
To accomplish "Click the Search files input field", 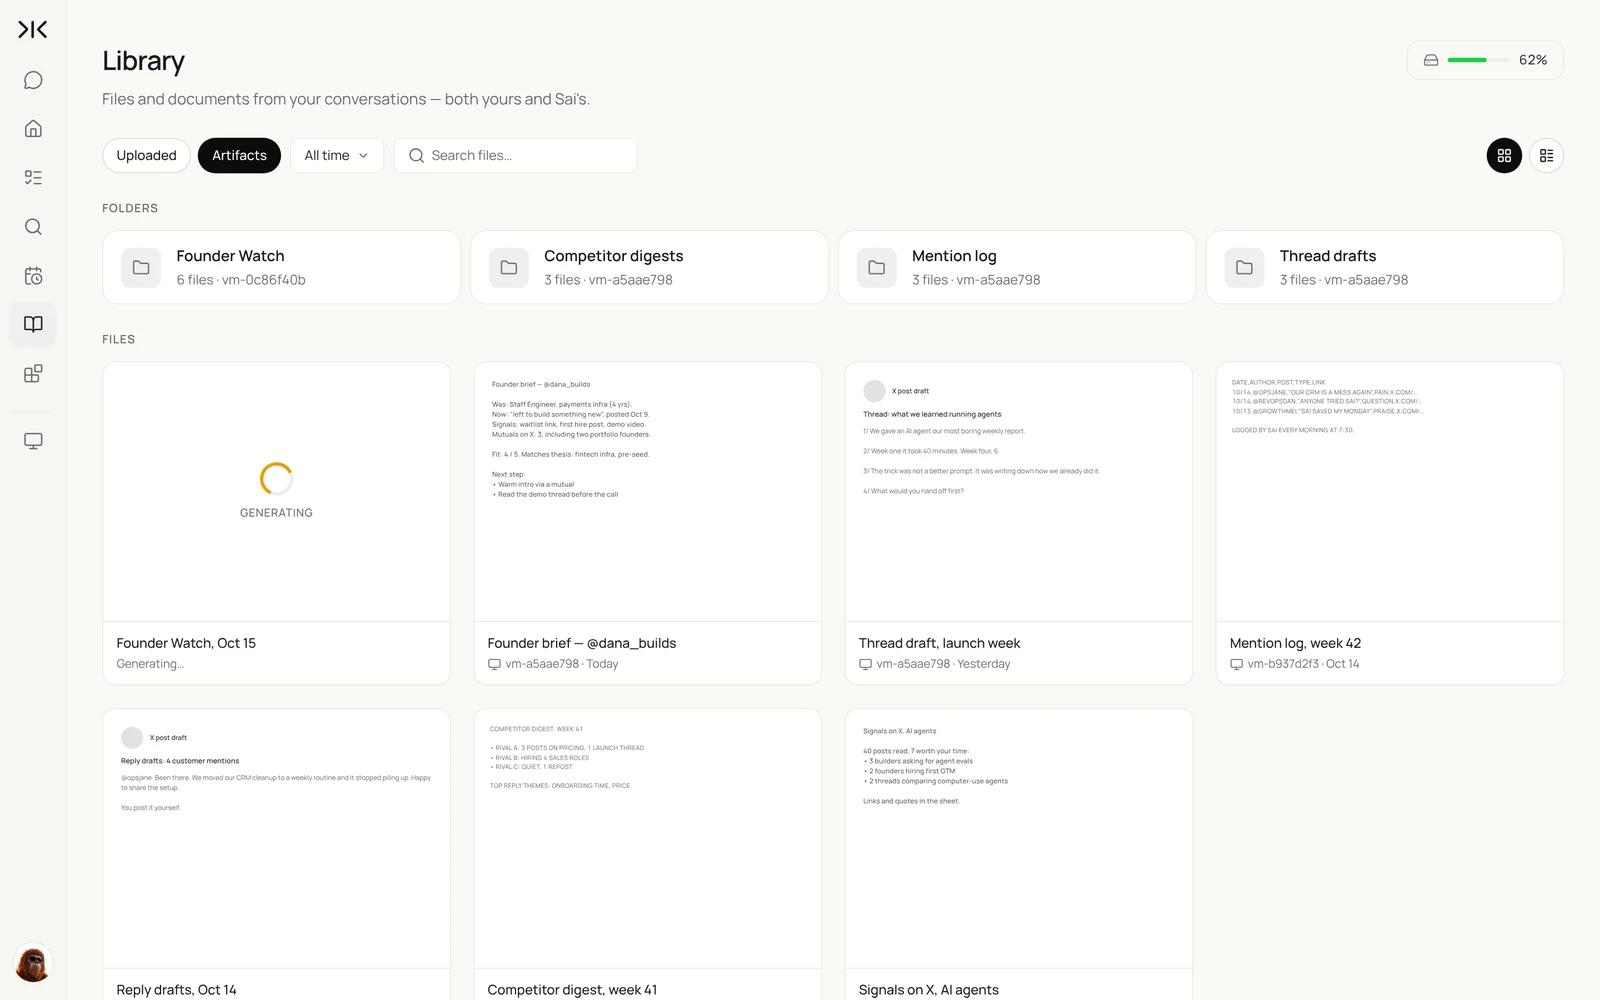I will (x=516, y=156).
